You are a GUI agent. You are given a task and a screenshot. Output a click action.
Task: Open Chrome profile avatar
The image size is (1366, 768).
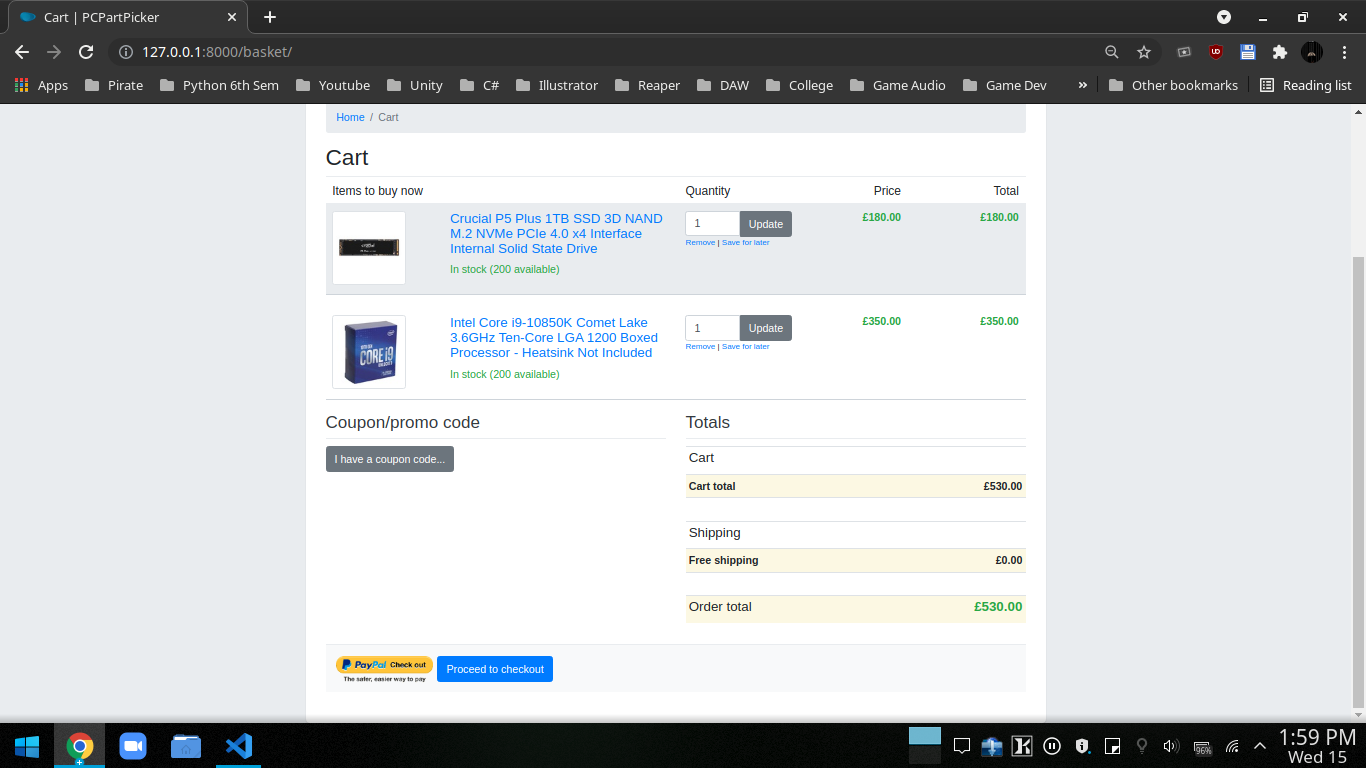click(1312, 52)
